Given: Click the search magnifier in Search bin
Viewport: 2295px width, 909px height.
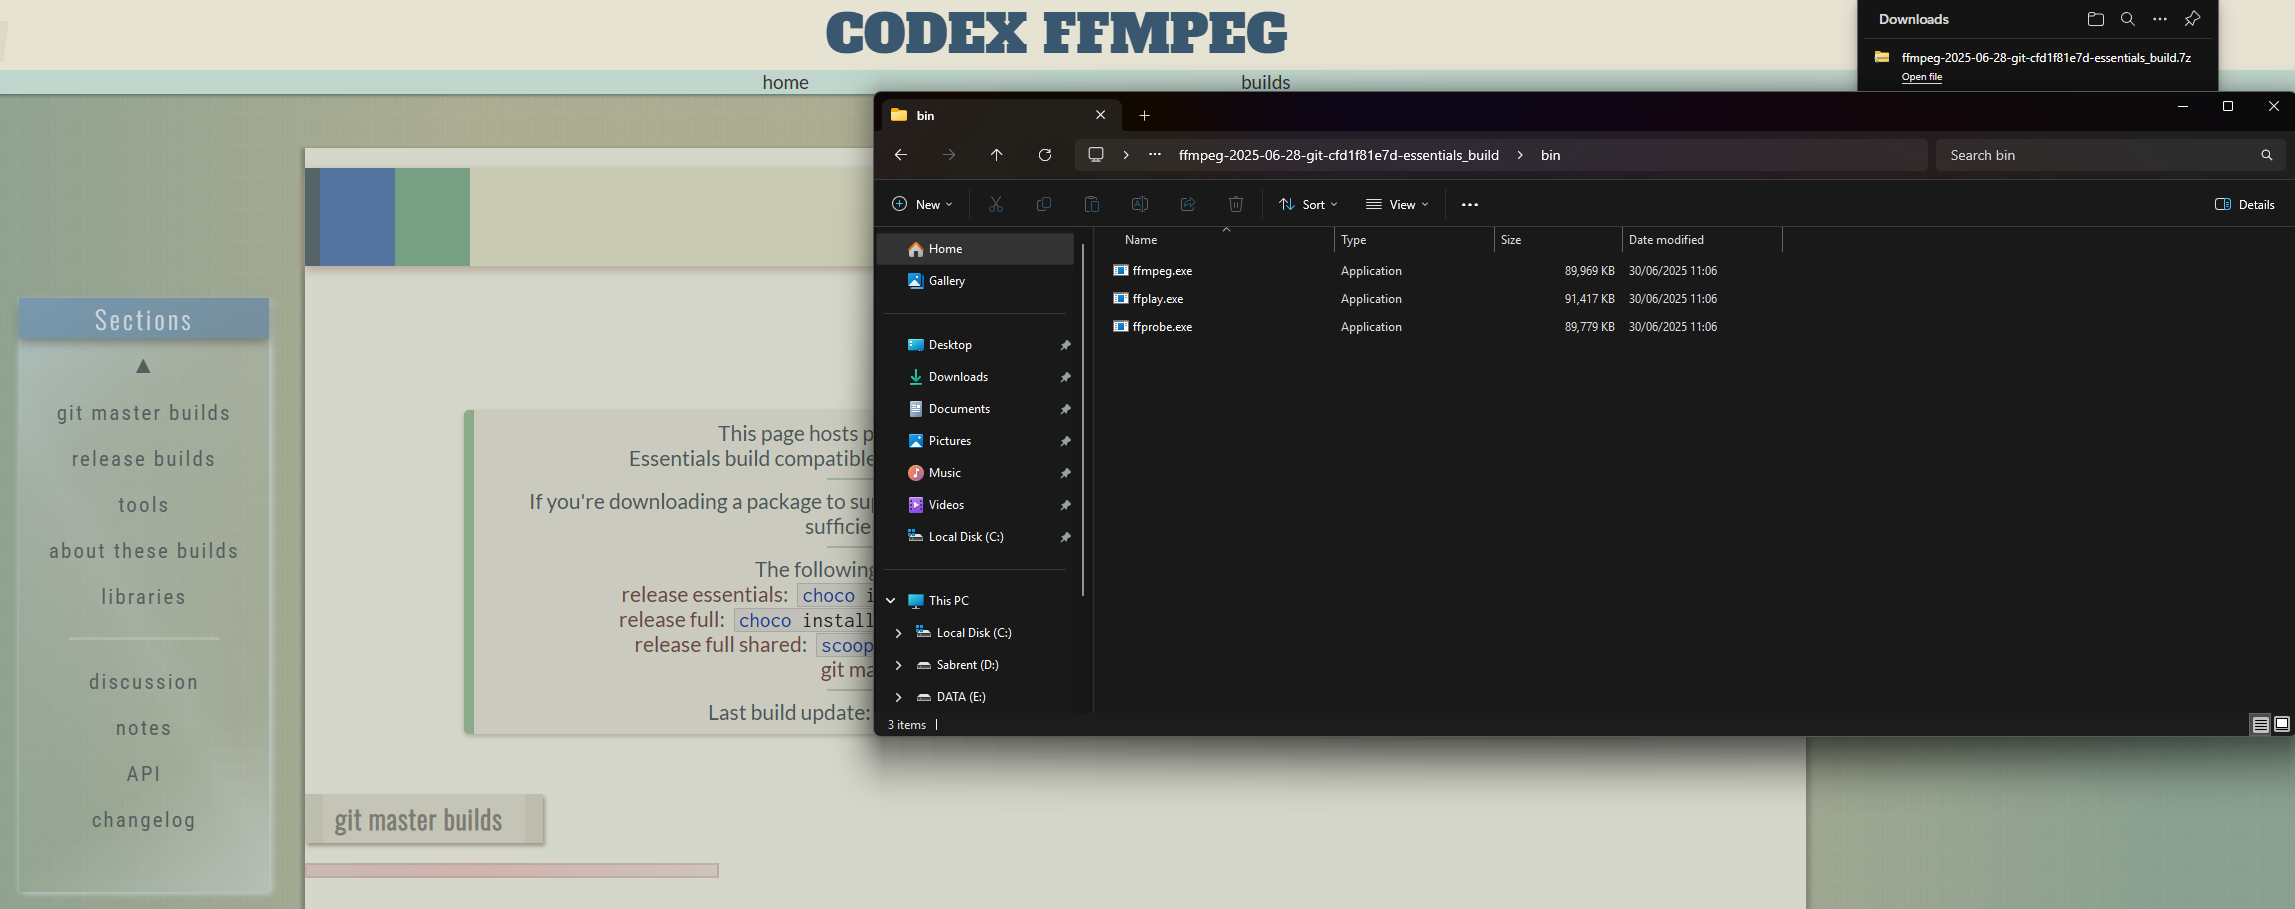Looking at the screenshot, I should click(x=2267, y=155).
